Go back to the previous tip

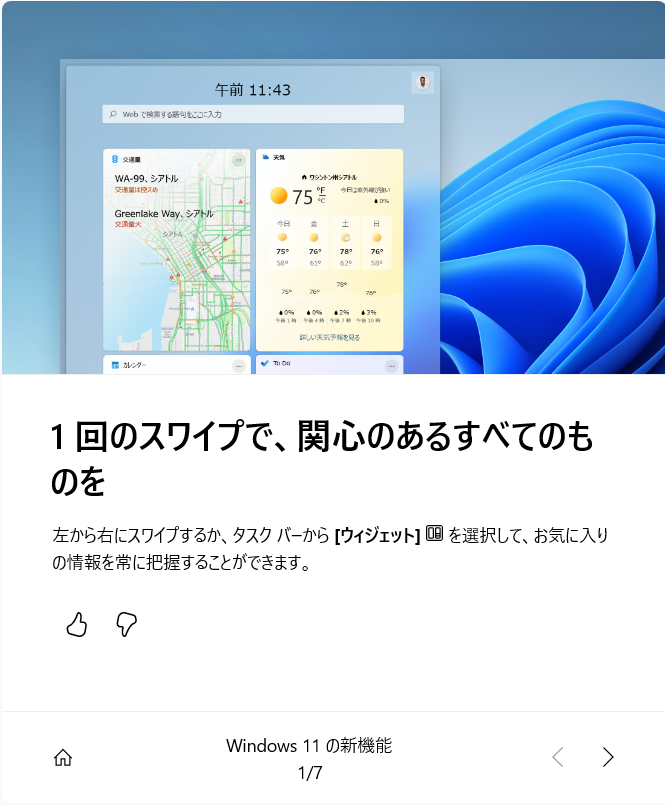[558, 757]
